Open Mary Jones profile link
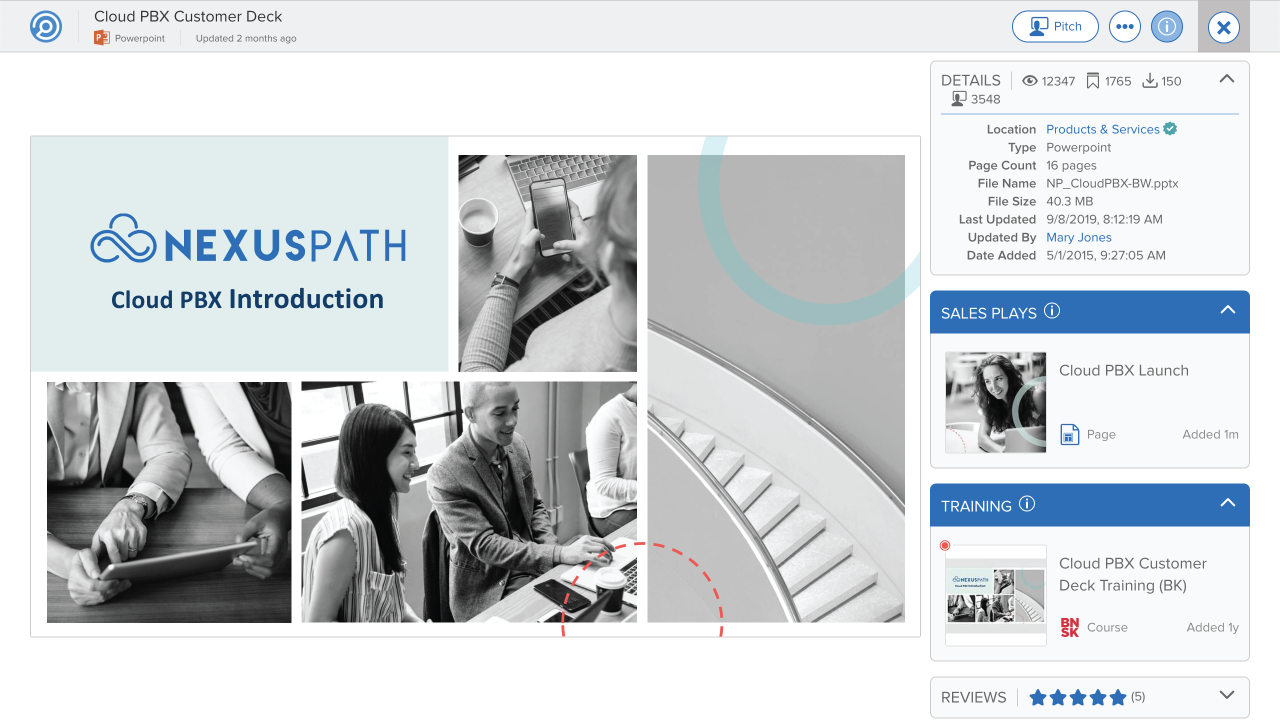Screen dimensions: 1280x720 click(1079, 237)
